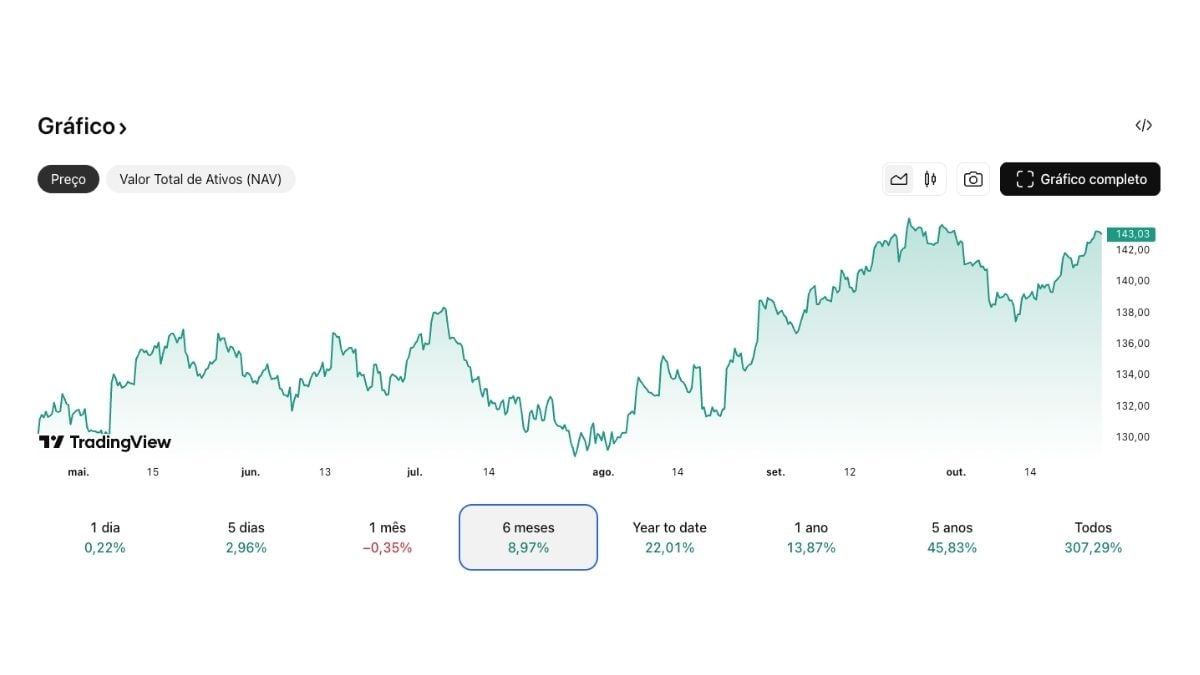
Task: Toggle to Valor Total de Ativos (NAV)
Action: tap(200, 179)
